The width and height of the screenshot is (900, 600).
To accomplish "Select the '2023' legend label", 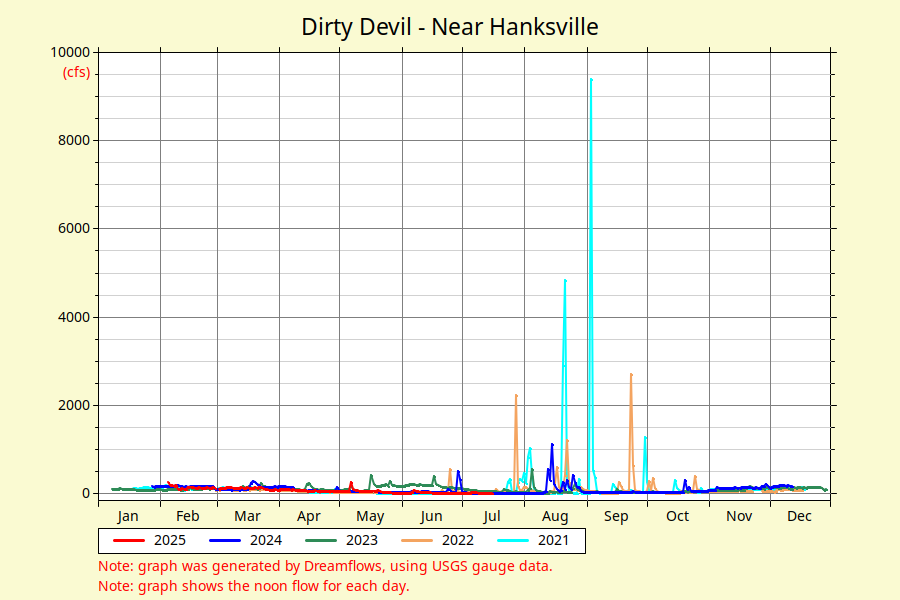I will [x=362, y=541].
